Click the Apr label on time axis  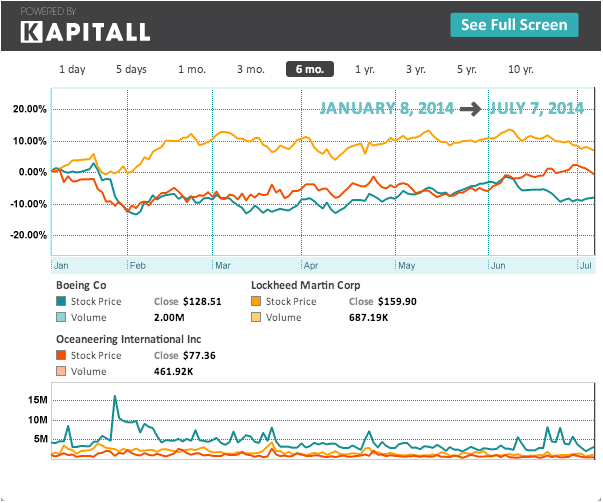click(311, 266)
